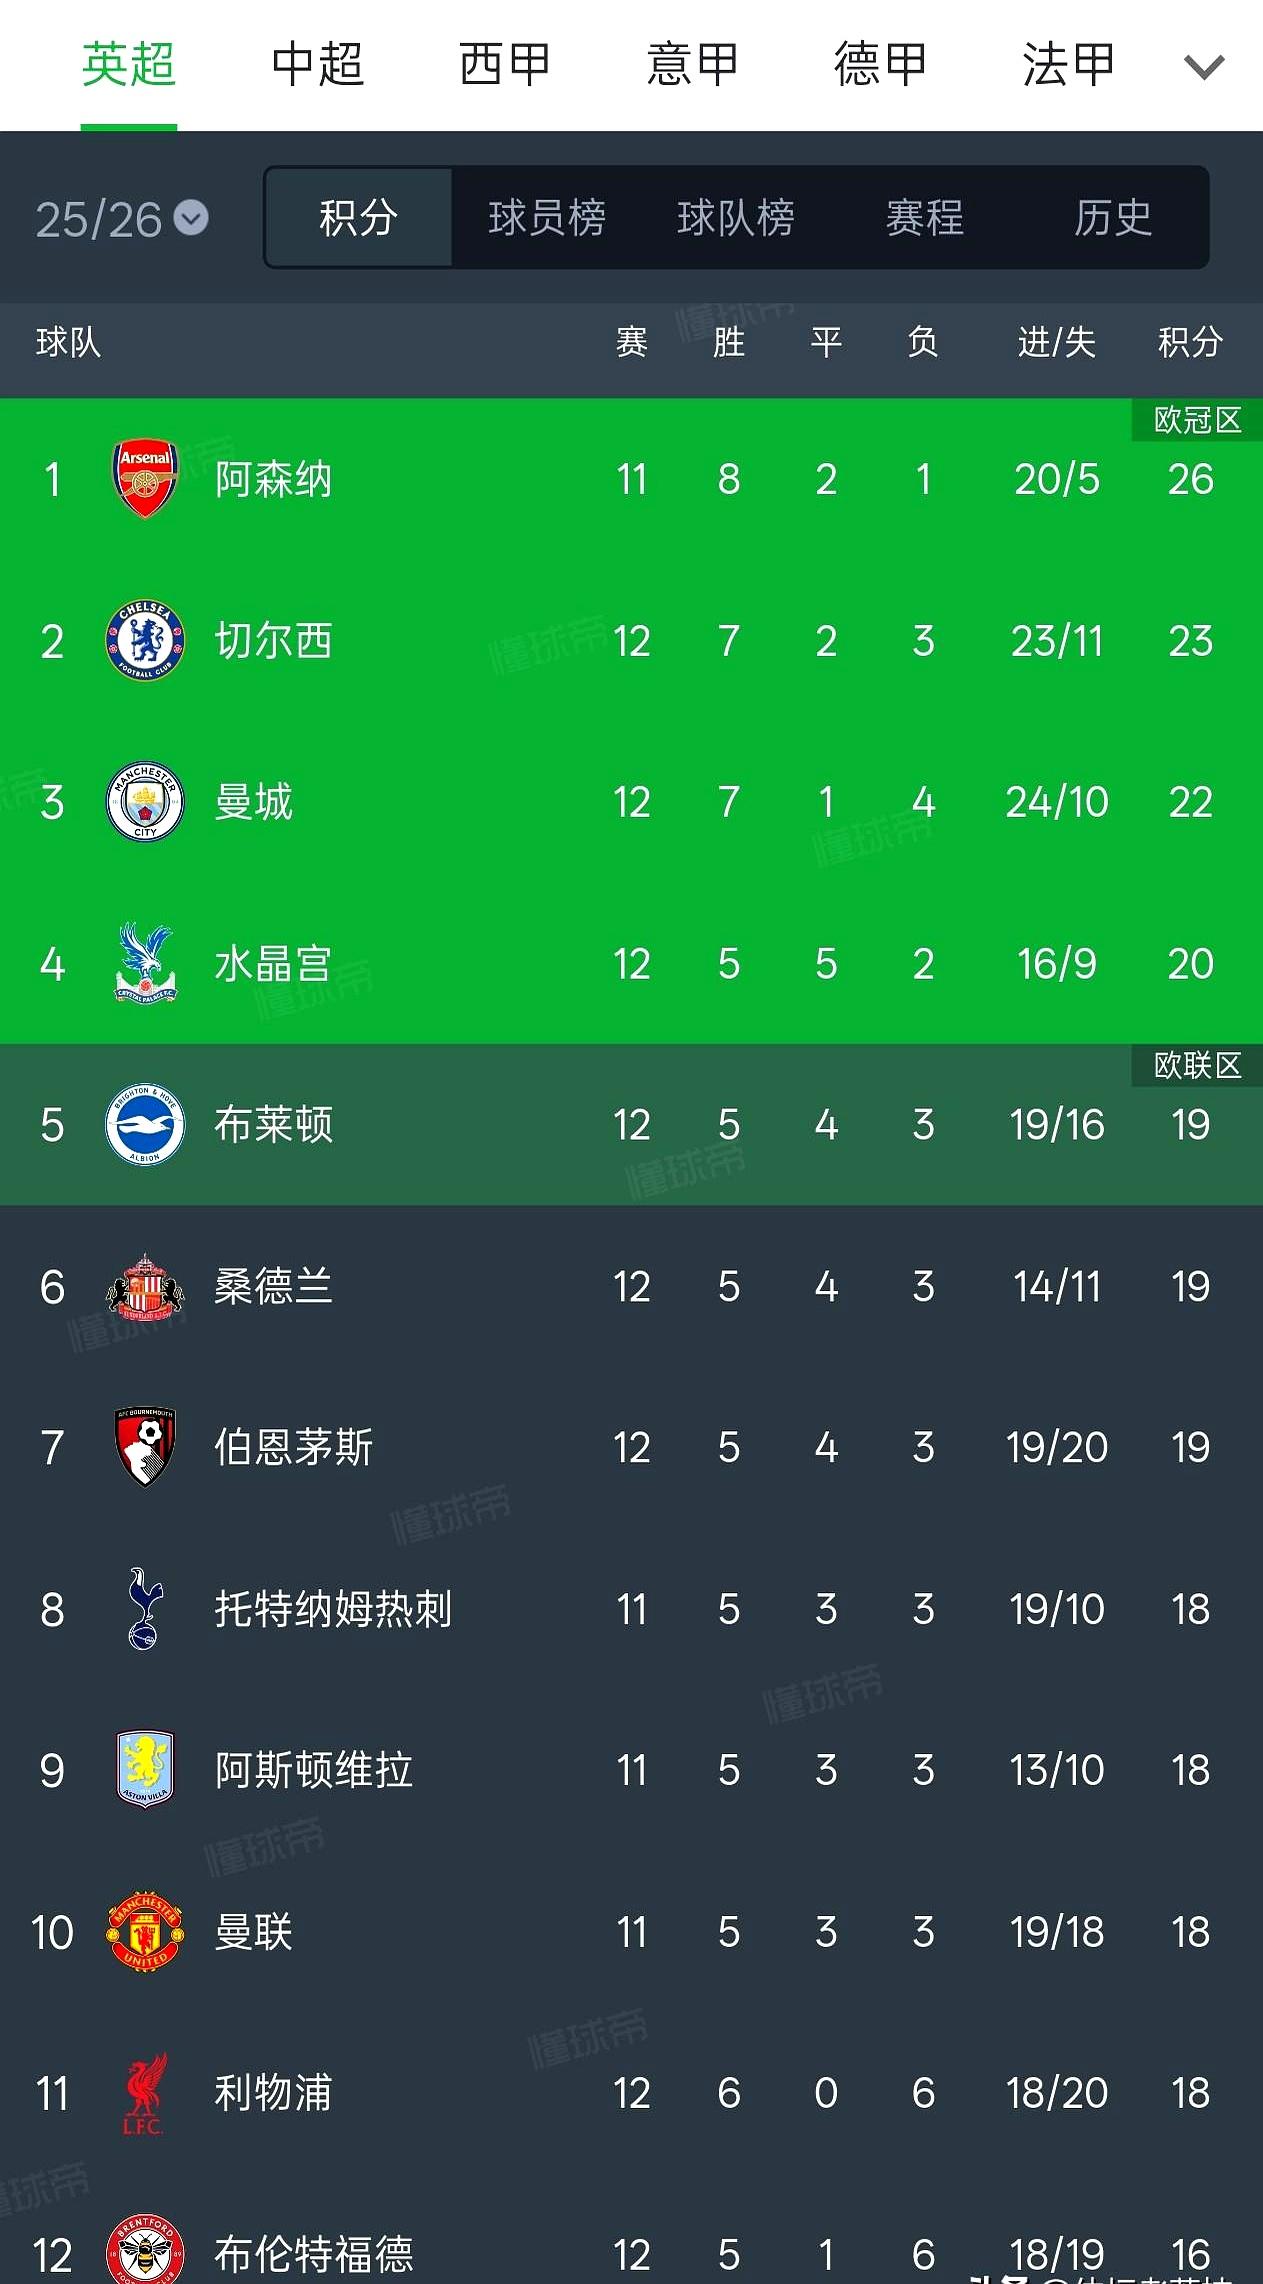Open the Aston Villa crest

pos(145,1769)
